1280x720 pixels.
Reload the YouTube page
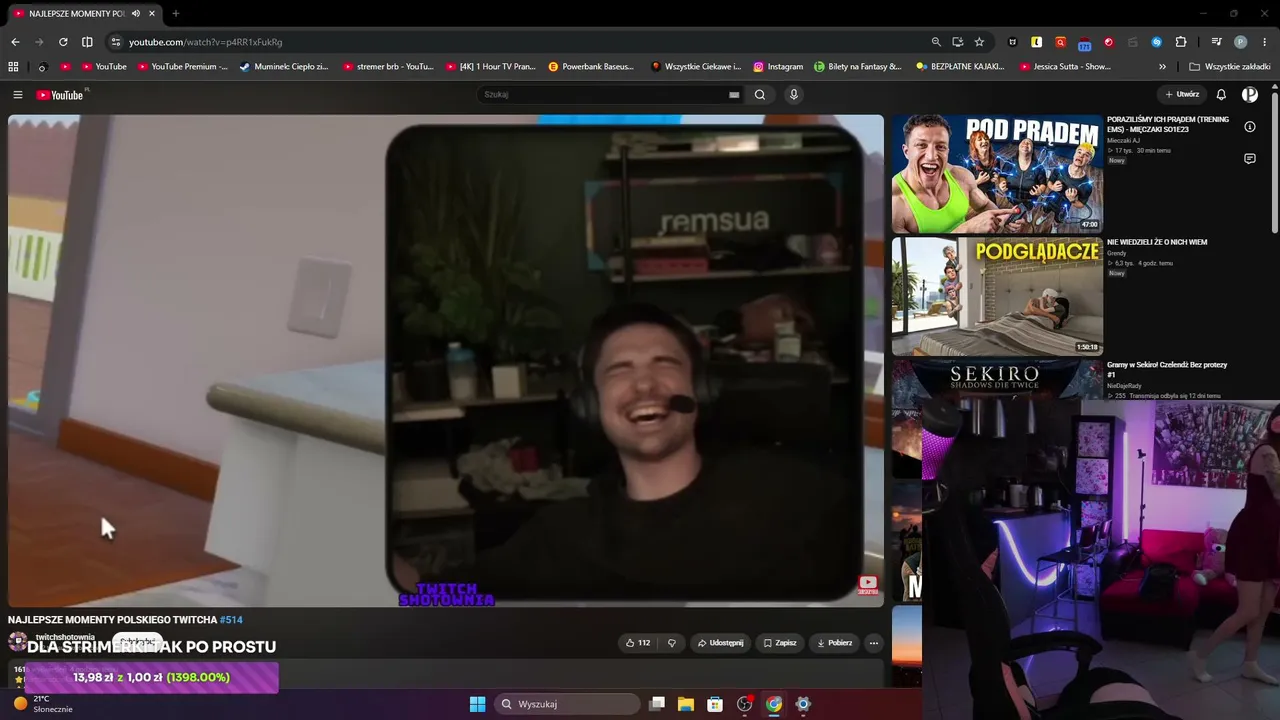[x=63, y=42]
